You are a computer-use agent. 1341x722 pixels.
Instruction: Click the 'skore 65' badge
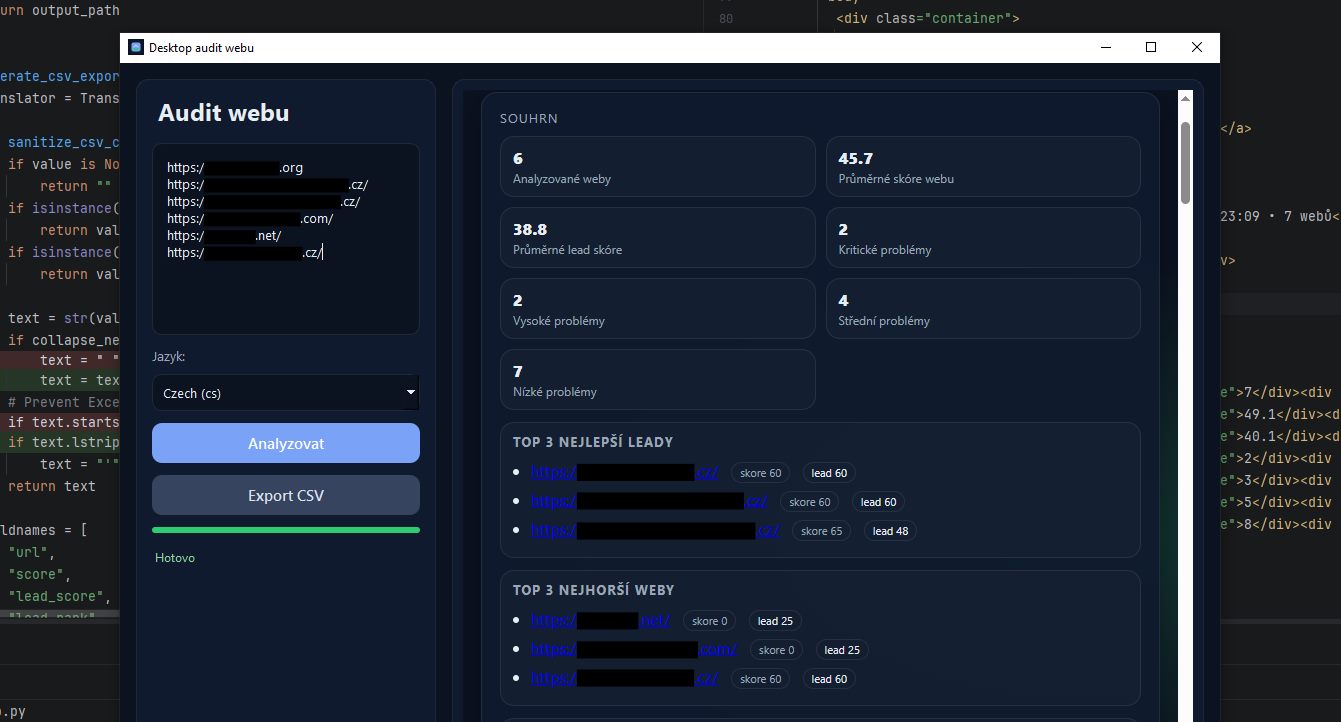click(x=822, y=531)
